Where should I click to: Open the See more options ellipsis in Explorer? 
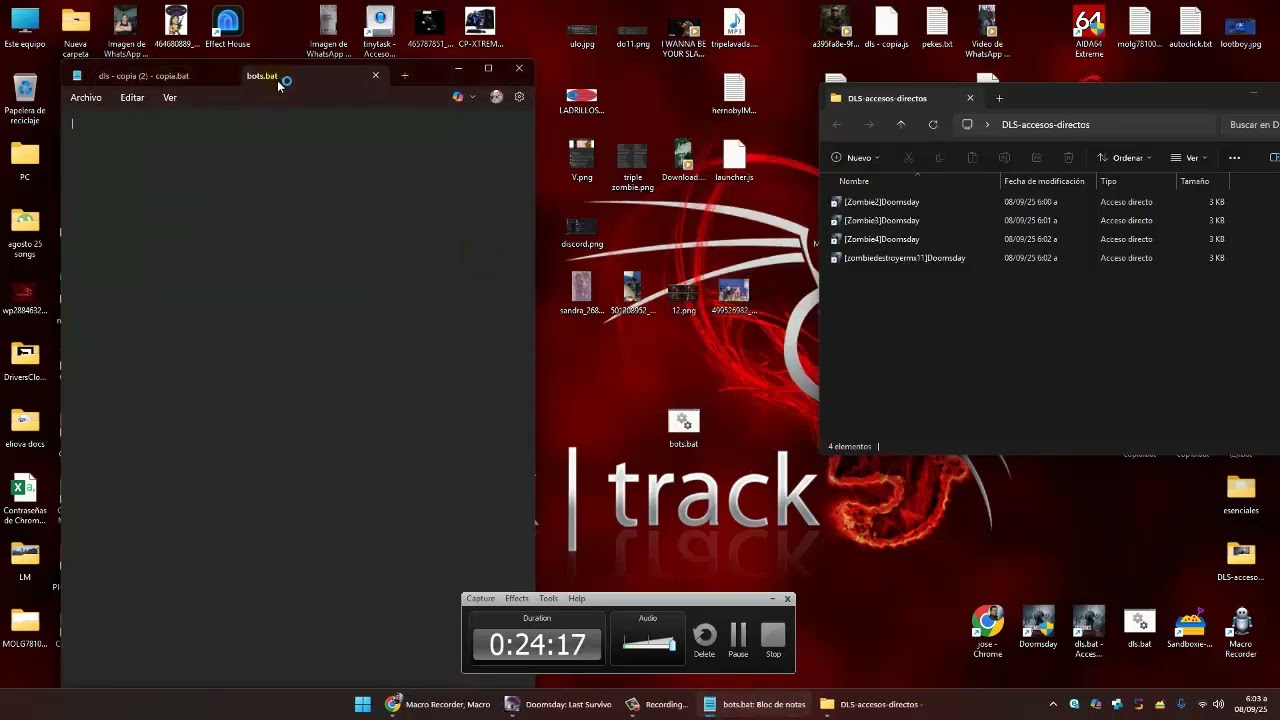coord(1234,158)
